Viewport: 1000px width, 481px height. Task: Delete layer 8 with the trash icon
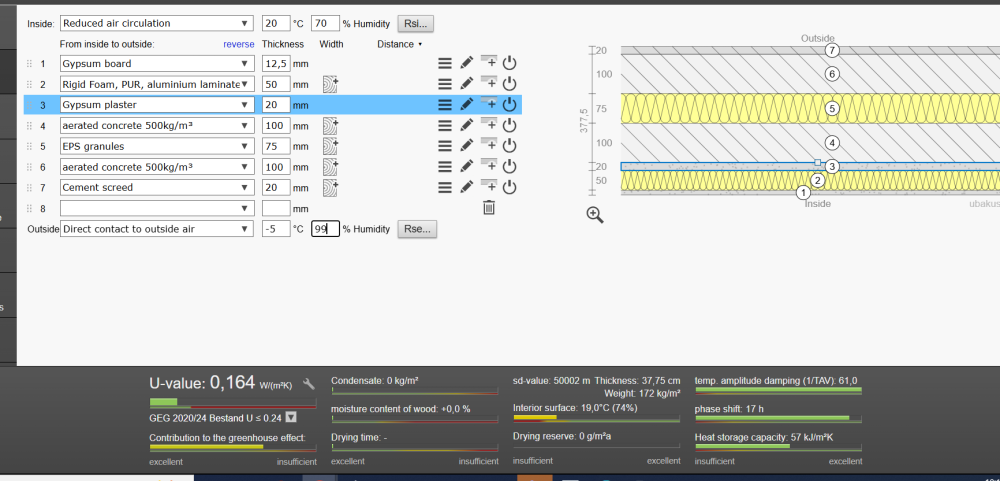488,208
